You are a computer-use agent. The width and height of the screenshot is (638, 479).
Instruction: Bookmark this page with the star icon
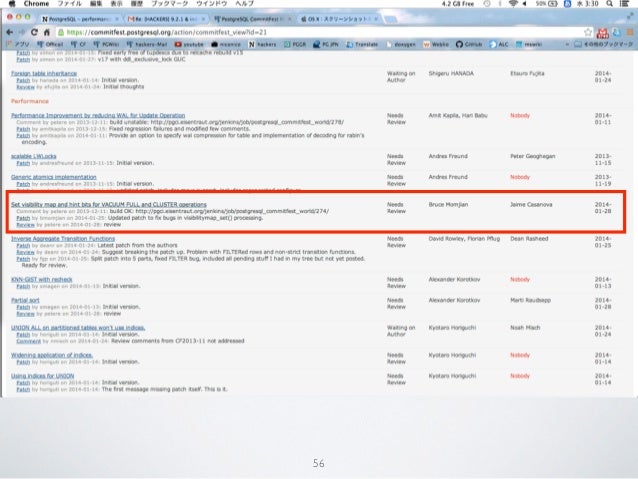tap(588, 32)
